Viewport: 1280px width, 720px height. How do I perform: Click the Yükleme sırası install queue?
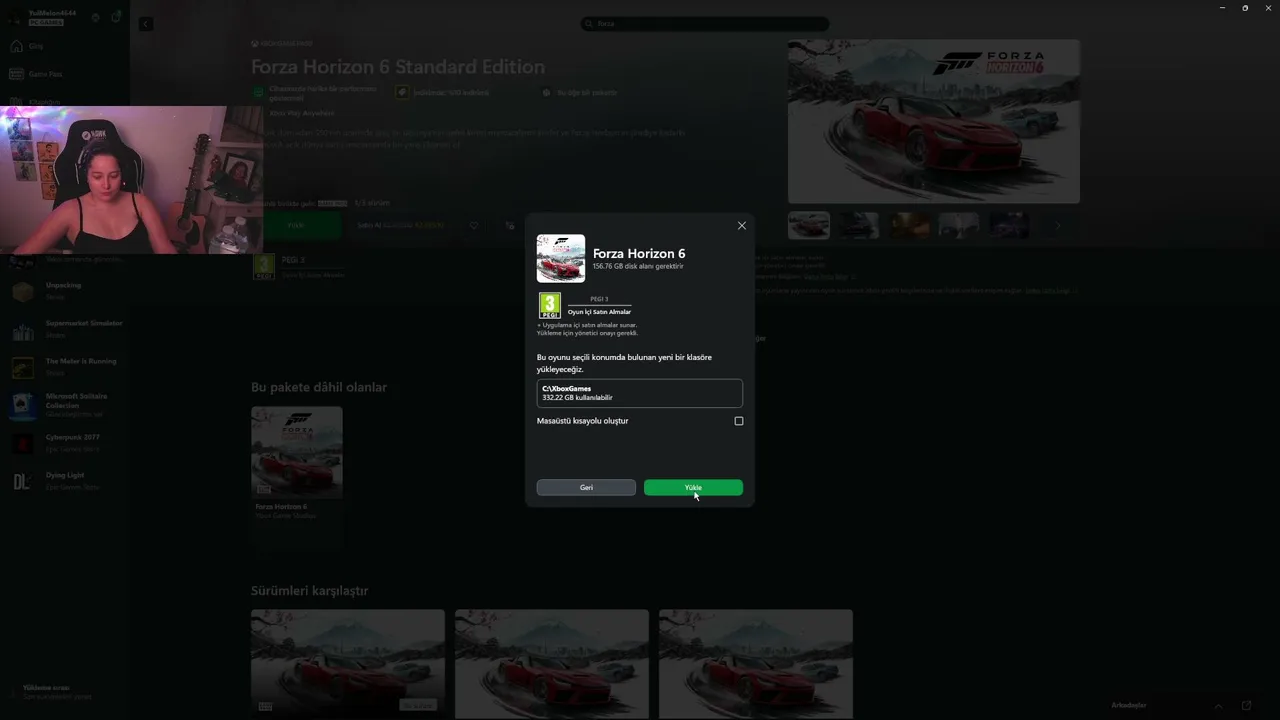pyautogui.click(x=57, y=691)
